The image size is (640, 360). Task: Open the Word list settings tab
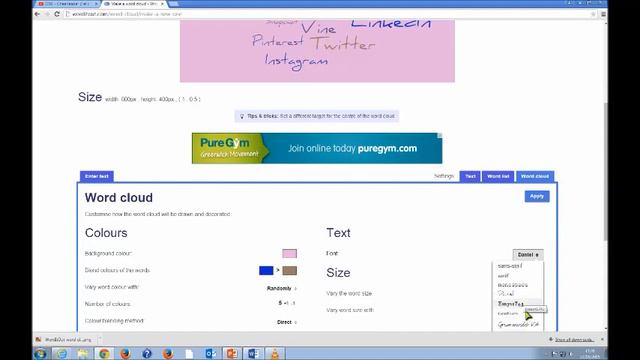pos(498,176)
